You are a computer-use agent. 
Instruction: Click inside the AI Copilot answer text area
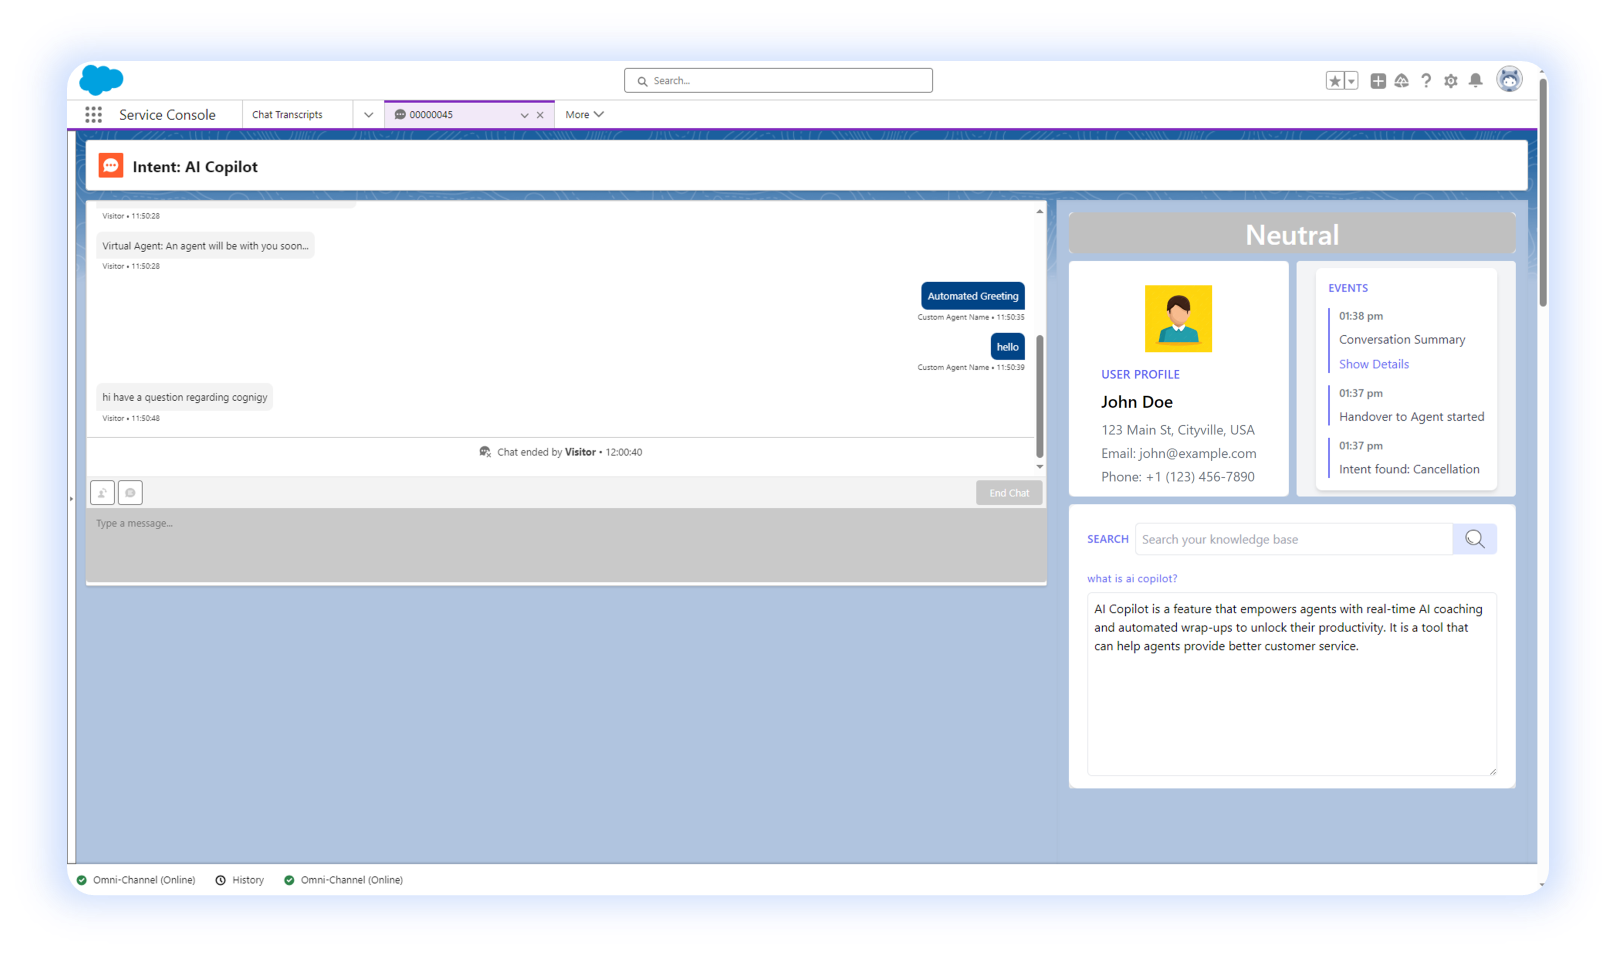(1292, 684)
